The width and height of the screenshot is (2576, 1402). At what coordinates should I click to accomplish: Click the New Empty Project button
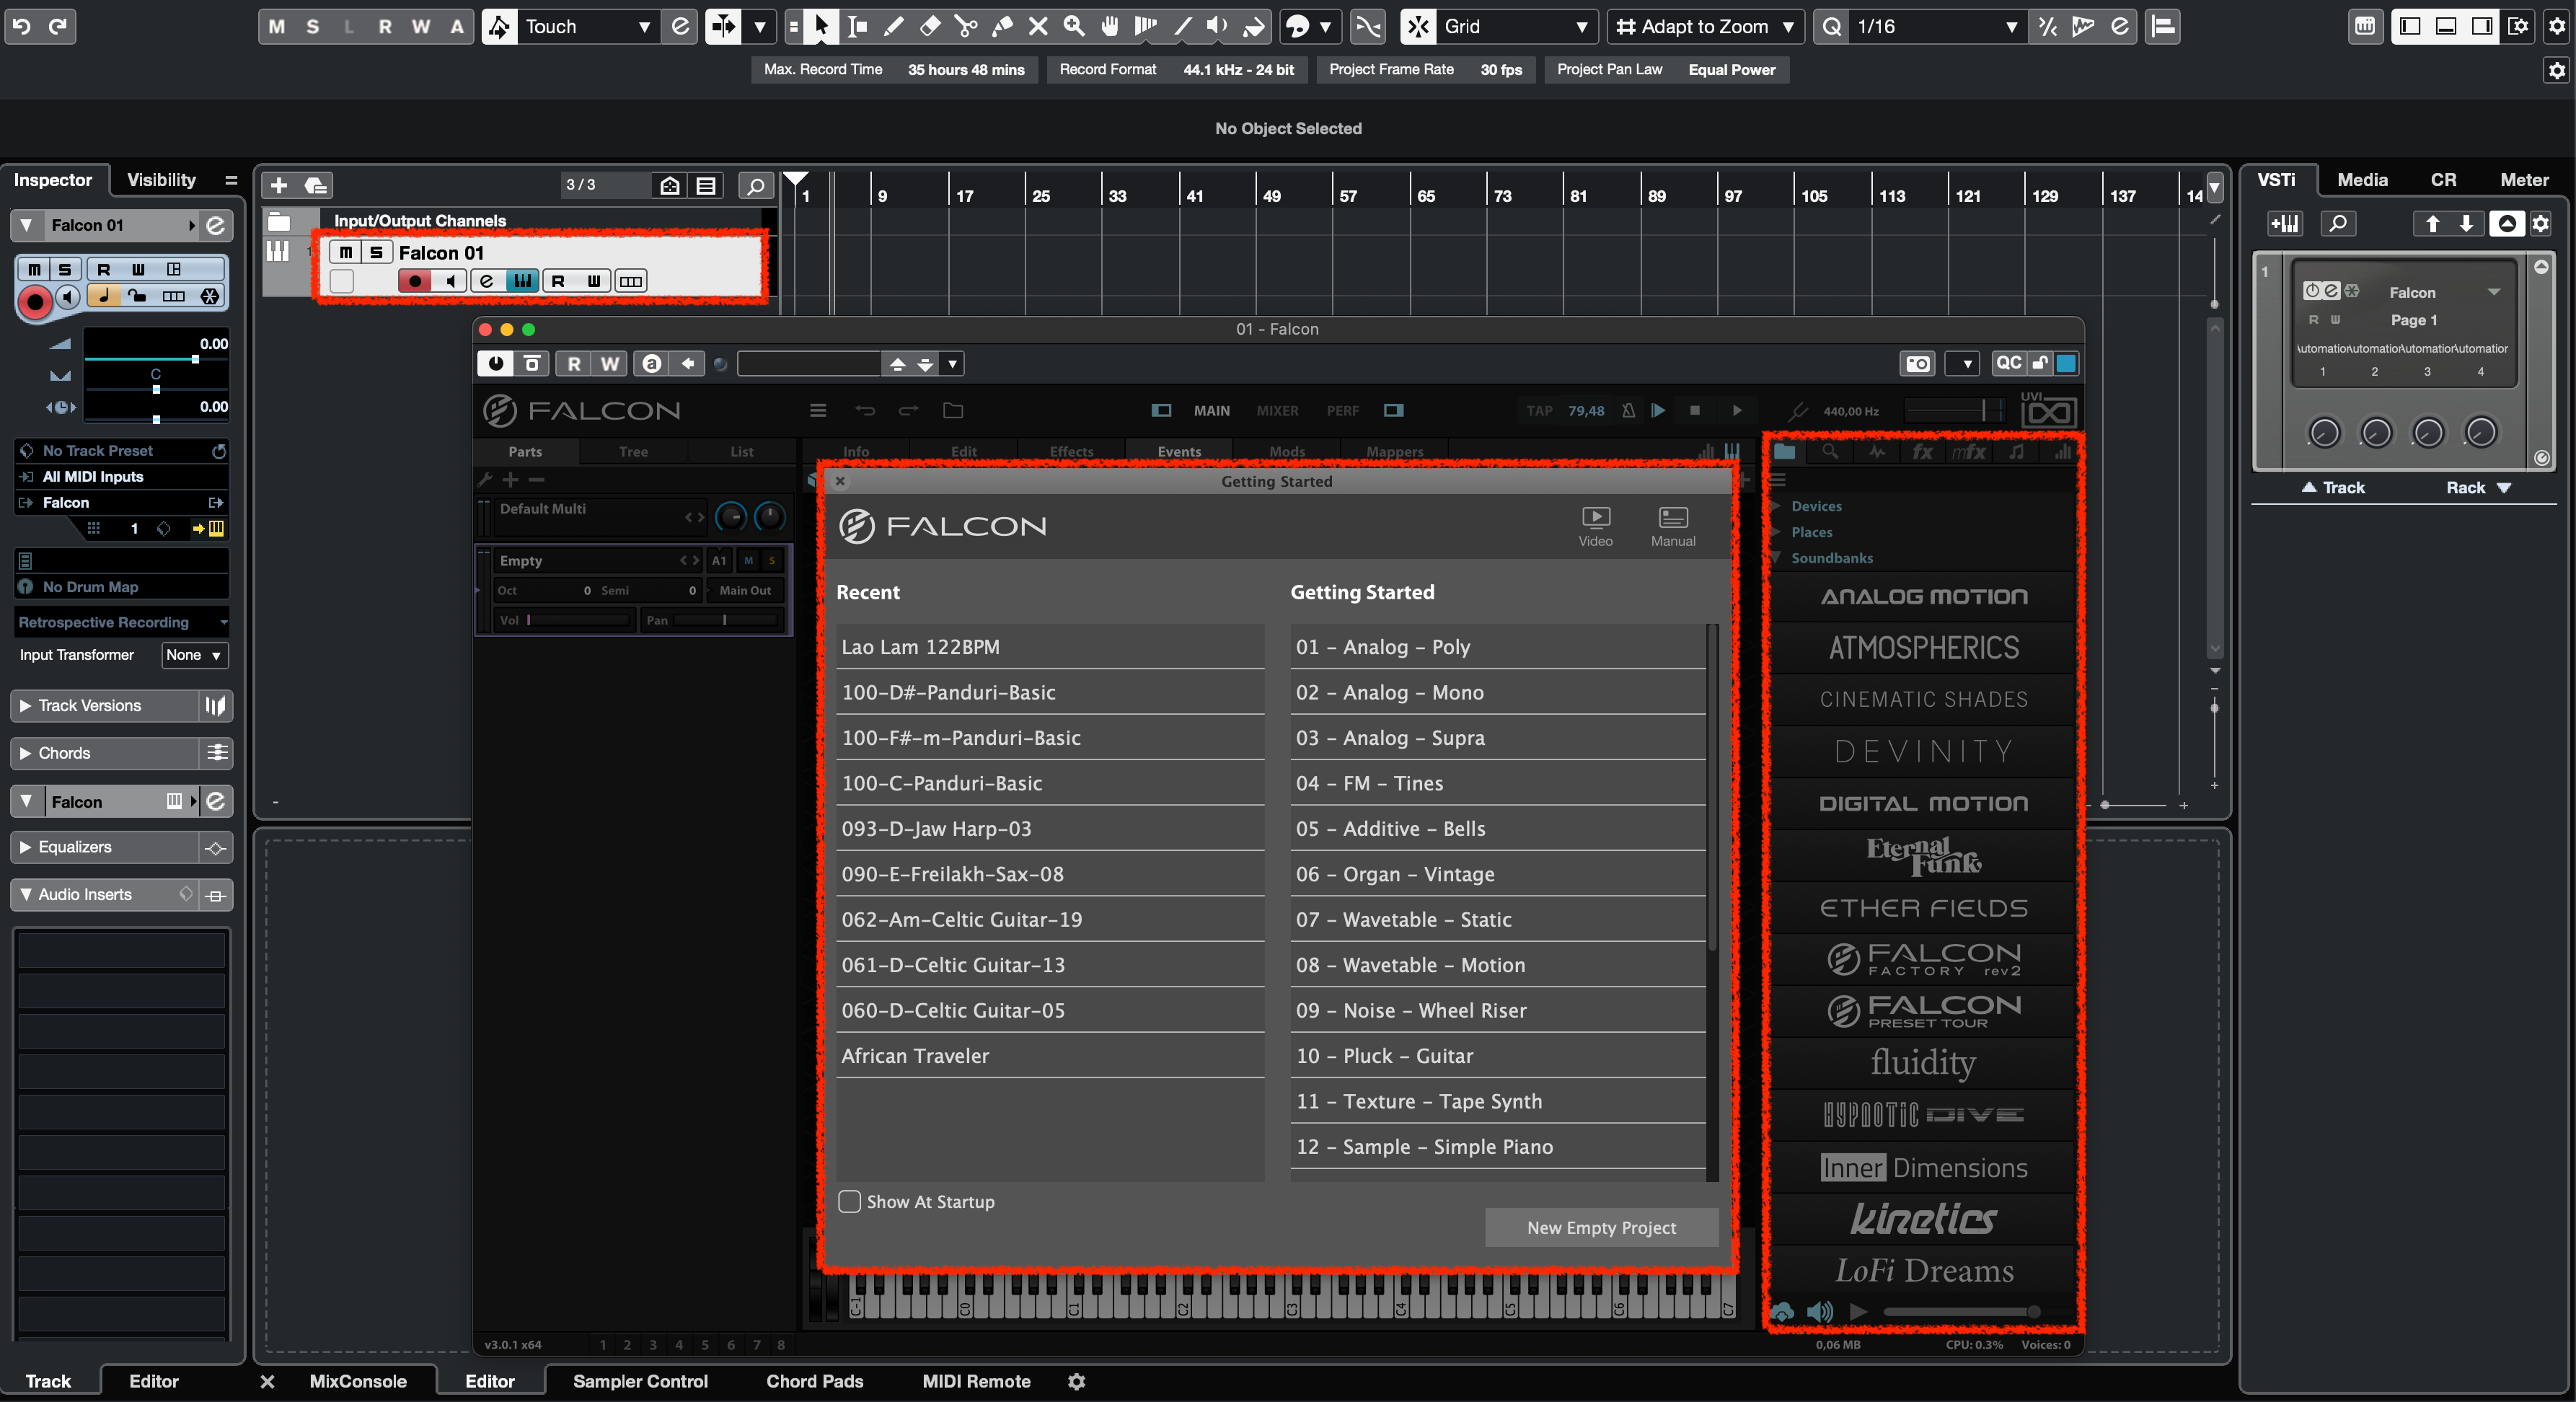[x=1600, y=1228]
